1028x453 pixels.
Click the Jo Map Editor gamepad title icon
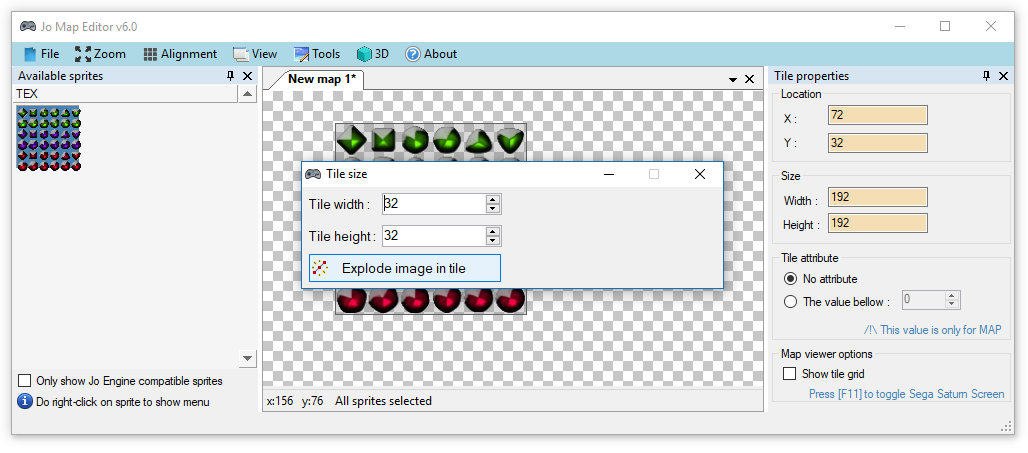coord(28,27)
